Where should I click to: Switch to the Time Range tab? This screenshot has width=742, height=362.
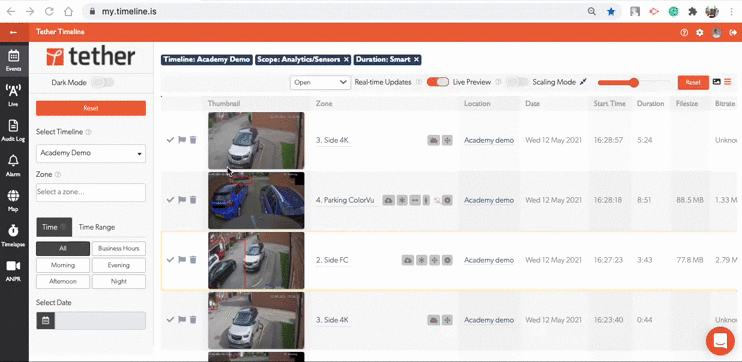click(97, 227)
